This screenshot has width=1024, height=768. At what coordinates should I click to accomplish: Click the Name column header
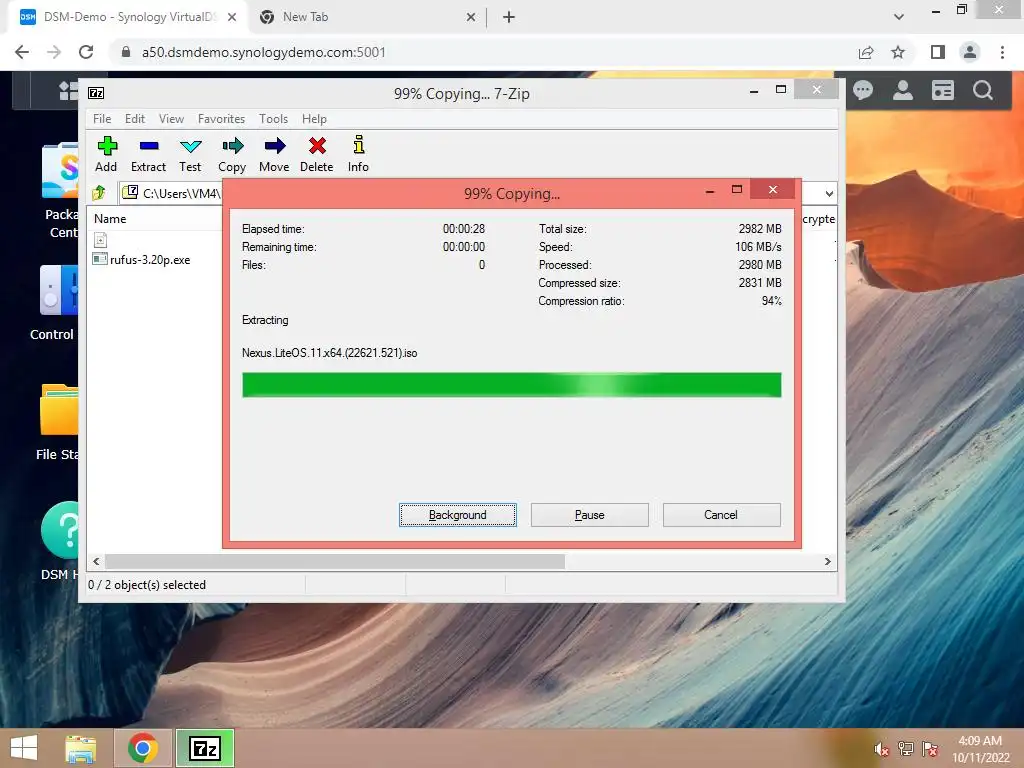pos(110,219)
